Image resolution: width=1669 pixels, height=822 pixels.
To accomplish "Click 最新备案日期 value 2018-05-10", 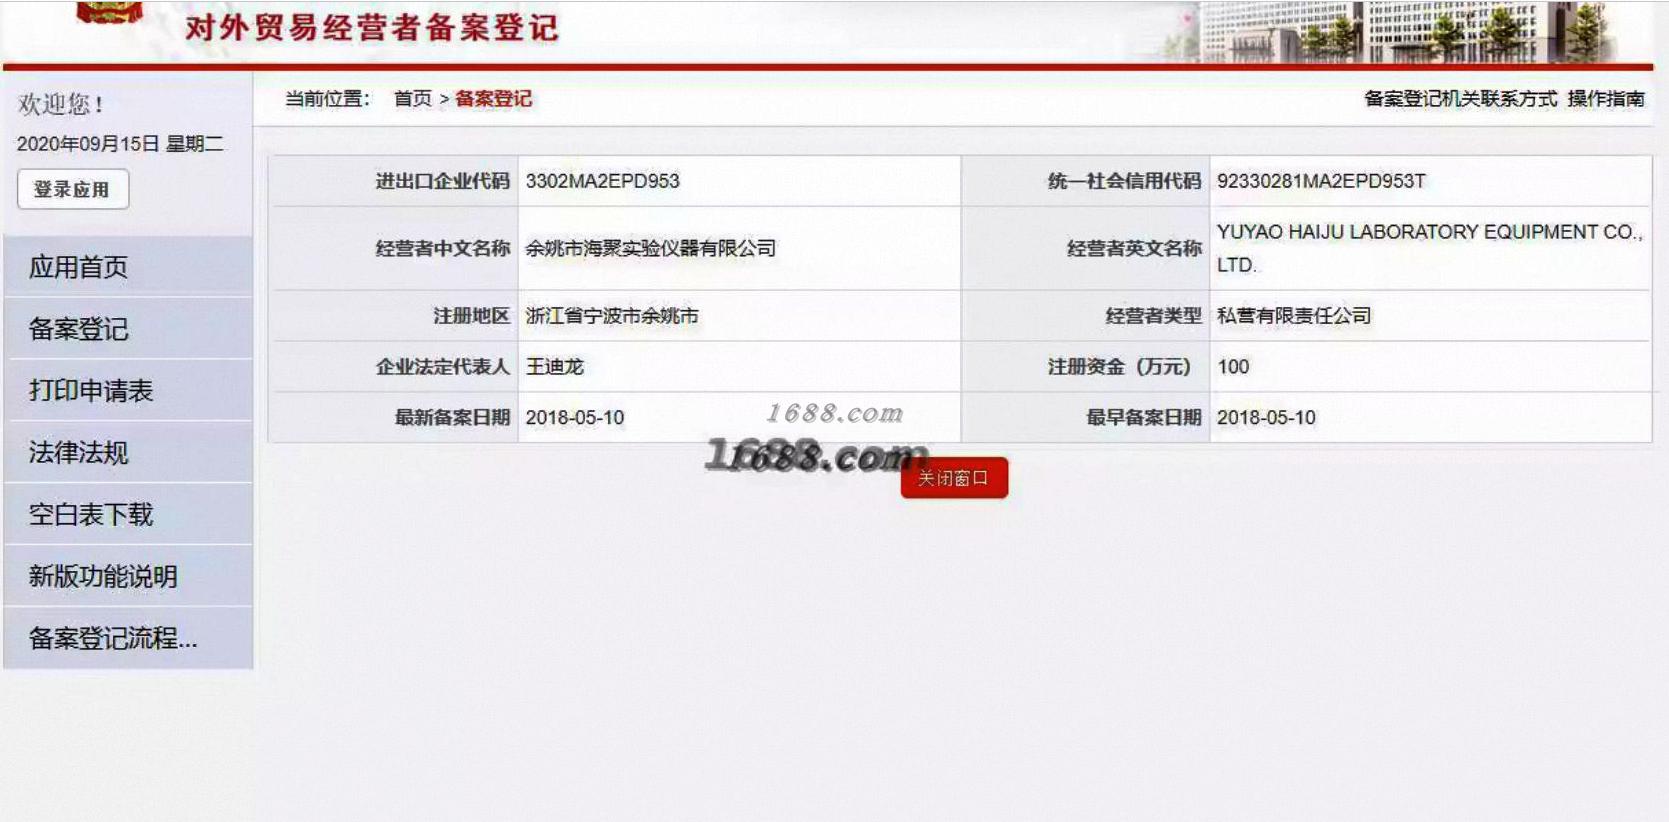I will 574,418.
